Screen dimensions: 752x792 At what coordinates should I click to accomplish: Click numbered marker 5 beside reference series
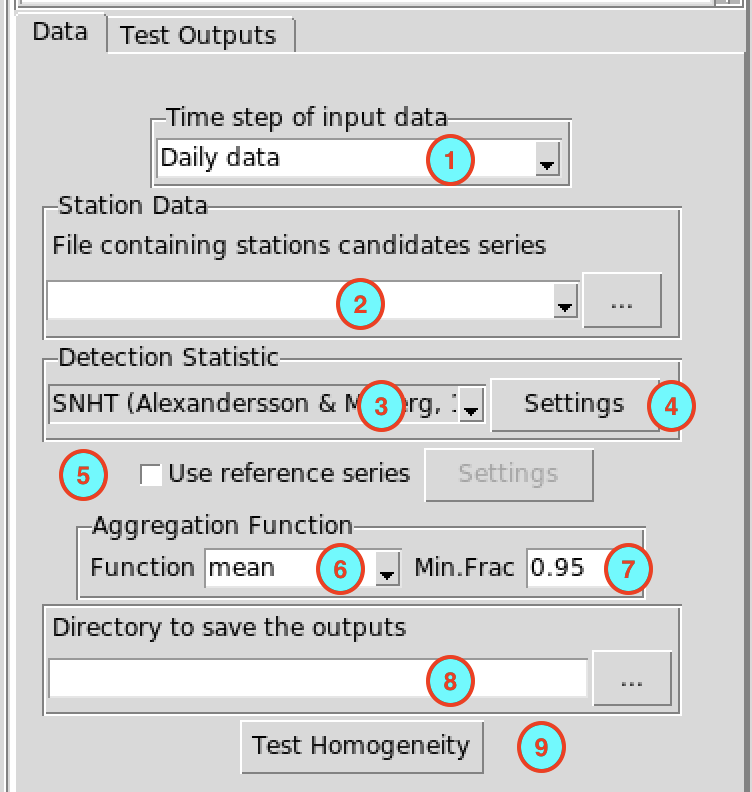click(83, 475)
